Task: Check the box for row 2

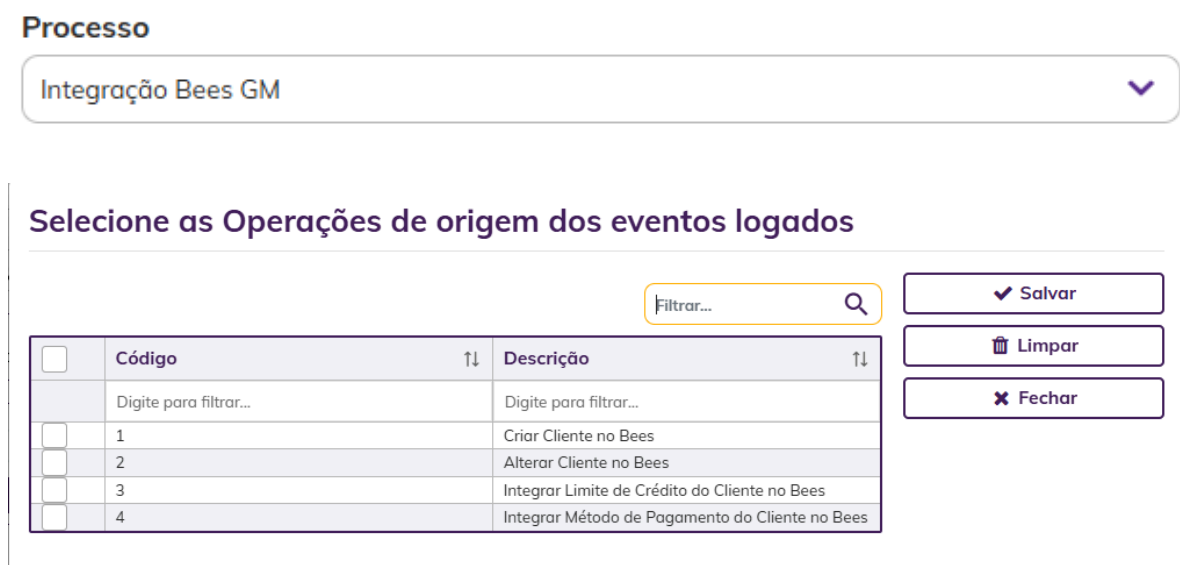Action: point(54,463)
